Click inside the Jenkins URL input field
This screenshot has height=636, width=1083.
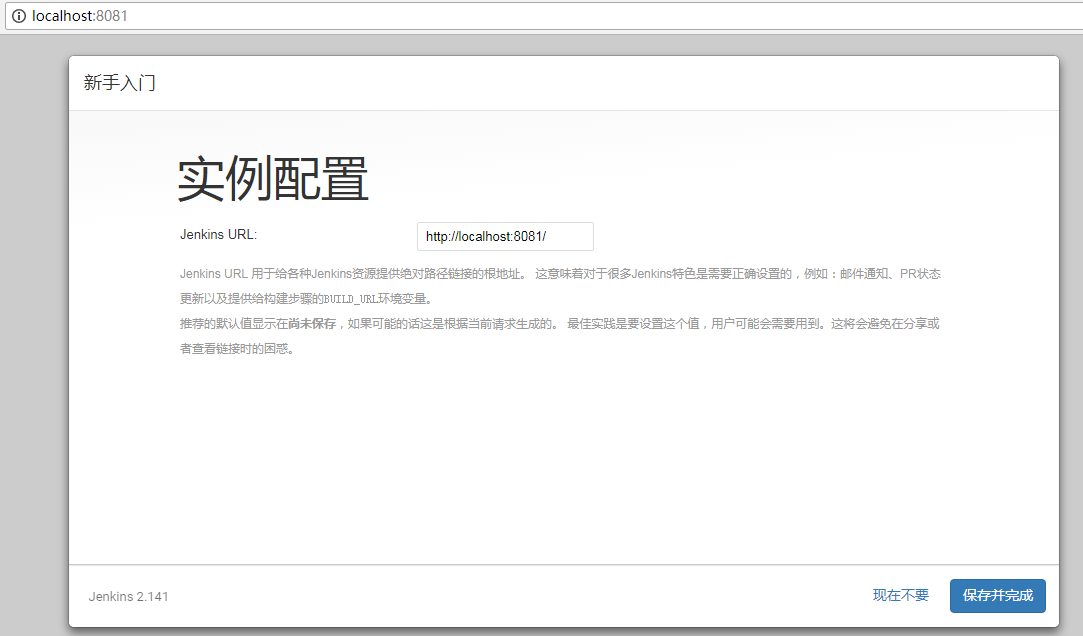pyautogui.click(x=505, y=236)
